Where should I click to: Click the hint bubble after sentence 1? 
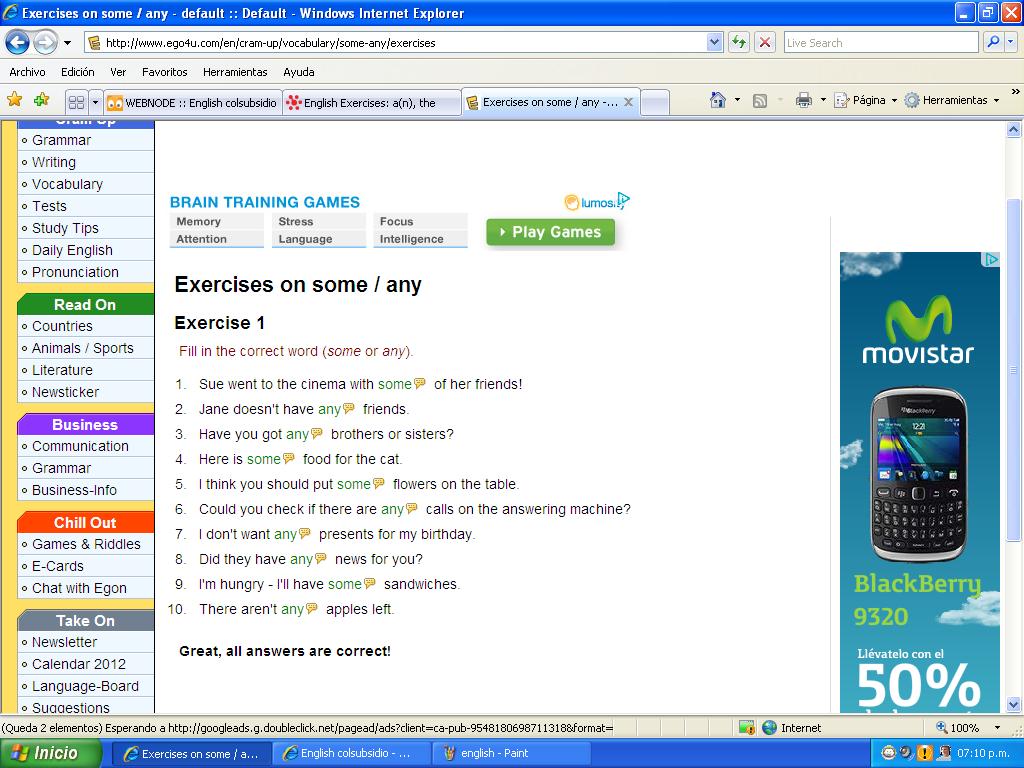(x=420, y=383)
